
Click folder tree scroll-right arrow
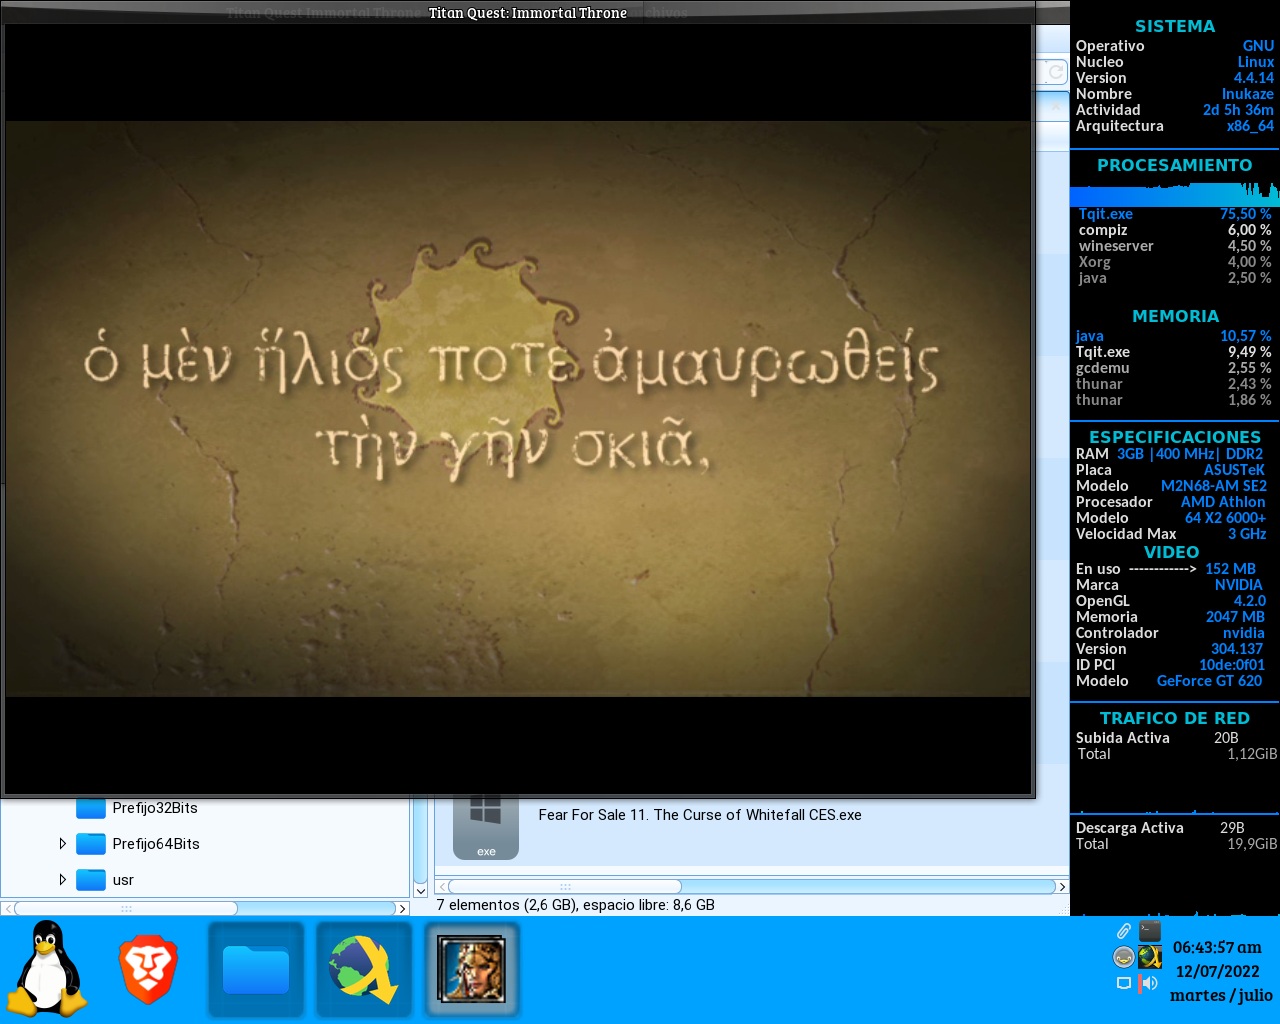point(403,908)
